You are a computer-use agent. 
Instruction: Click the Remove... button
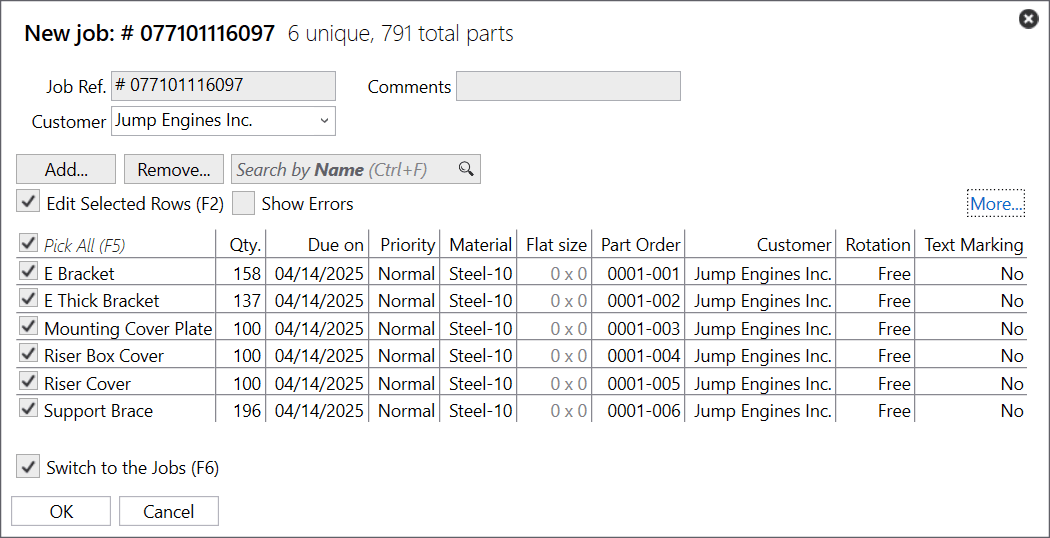[x=174, y=170]
